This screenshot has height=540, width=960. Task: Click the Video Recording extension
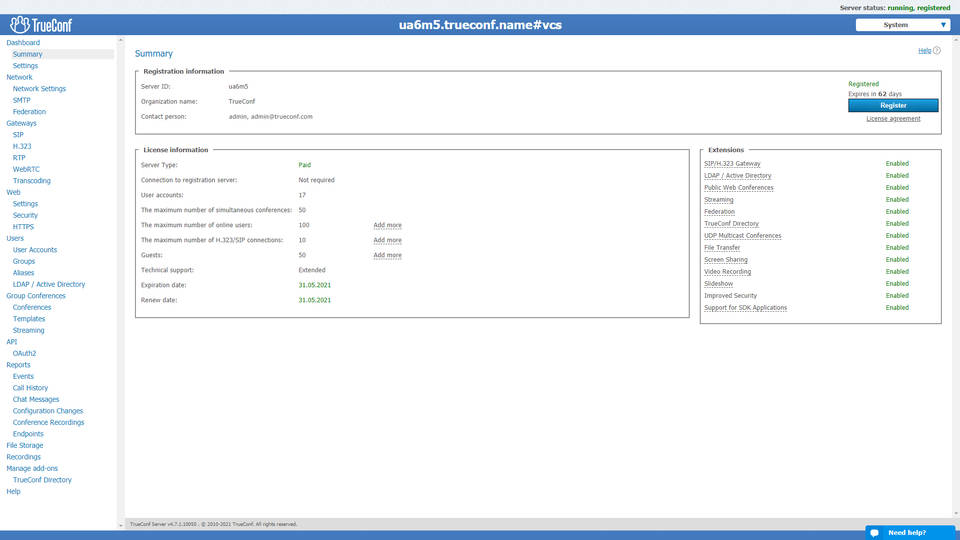(727, 272)
